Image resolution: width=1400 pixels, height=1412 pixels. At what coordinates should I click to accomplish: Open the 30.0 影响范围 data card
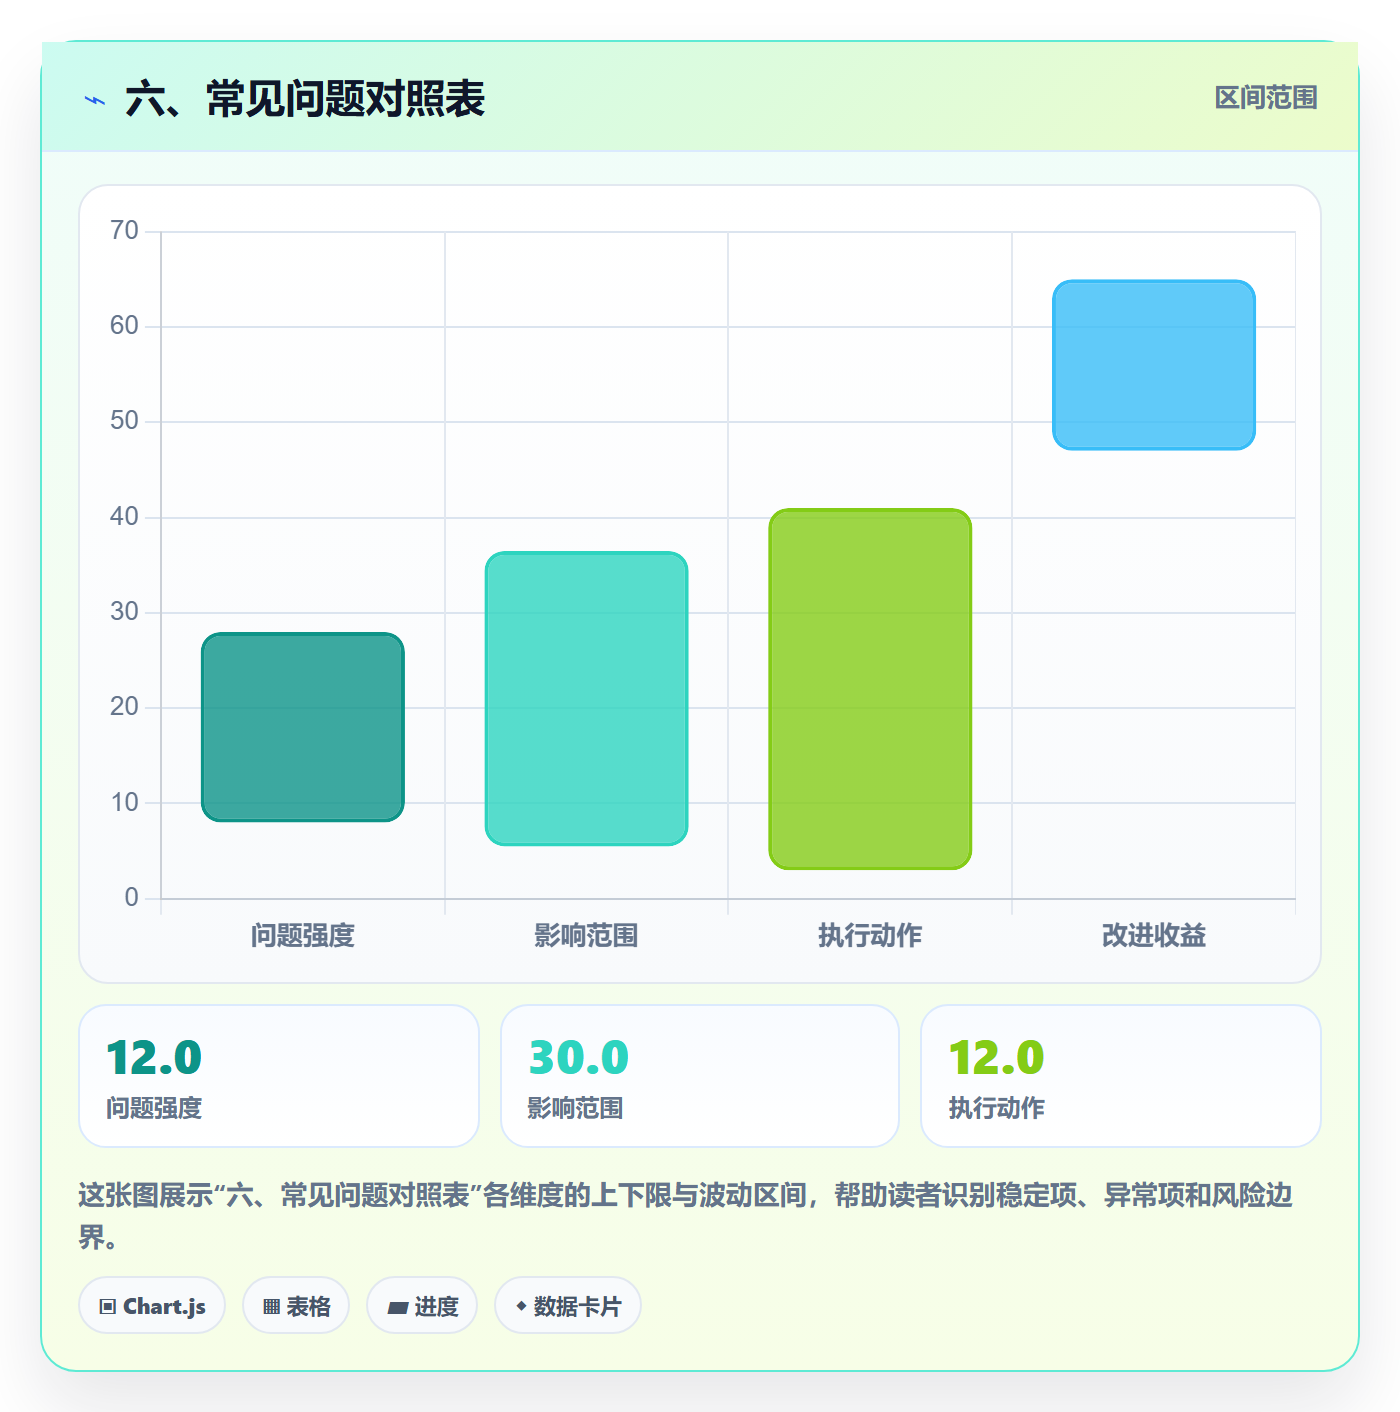[x=700, y=1076]
